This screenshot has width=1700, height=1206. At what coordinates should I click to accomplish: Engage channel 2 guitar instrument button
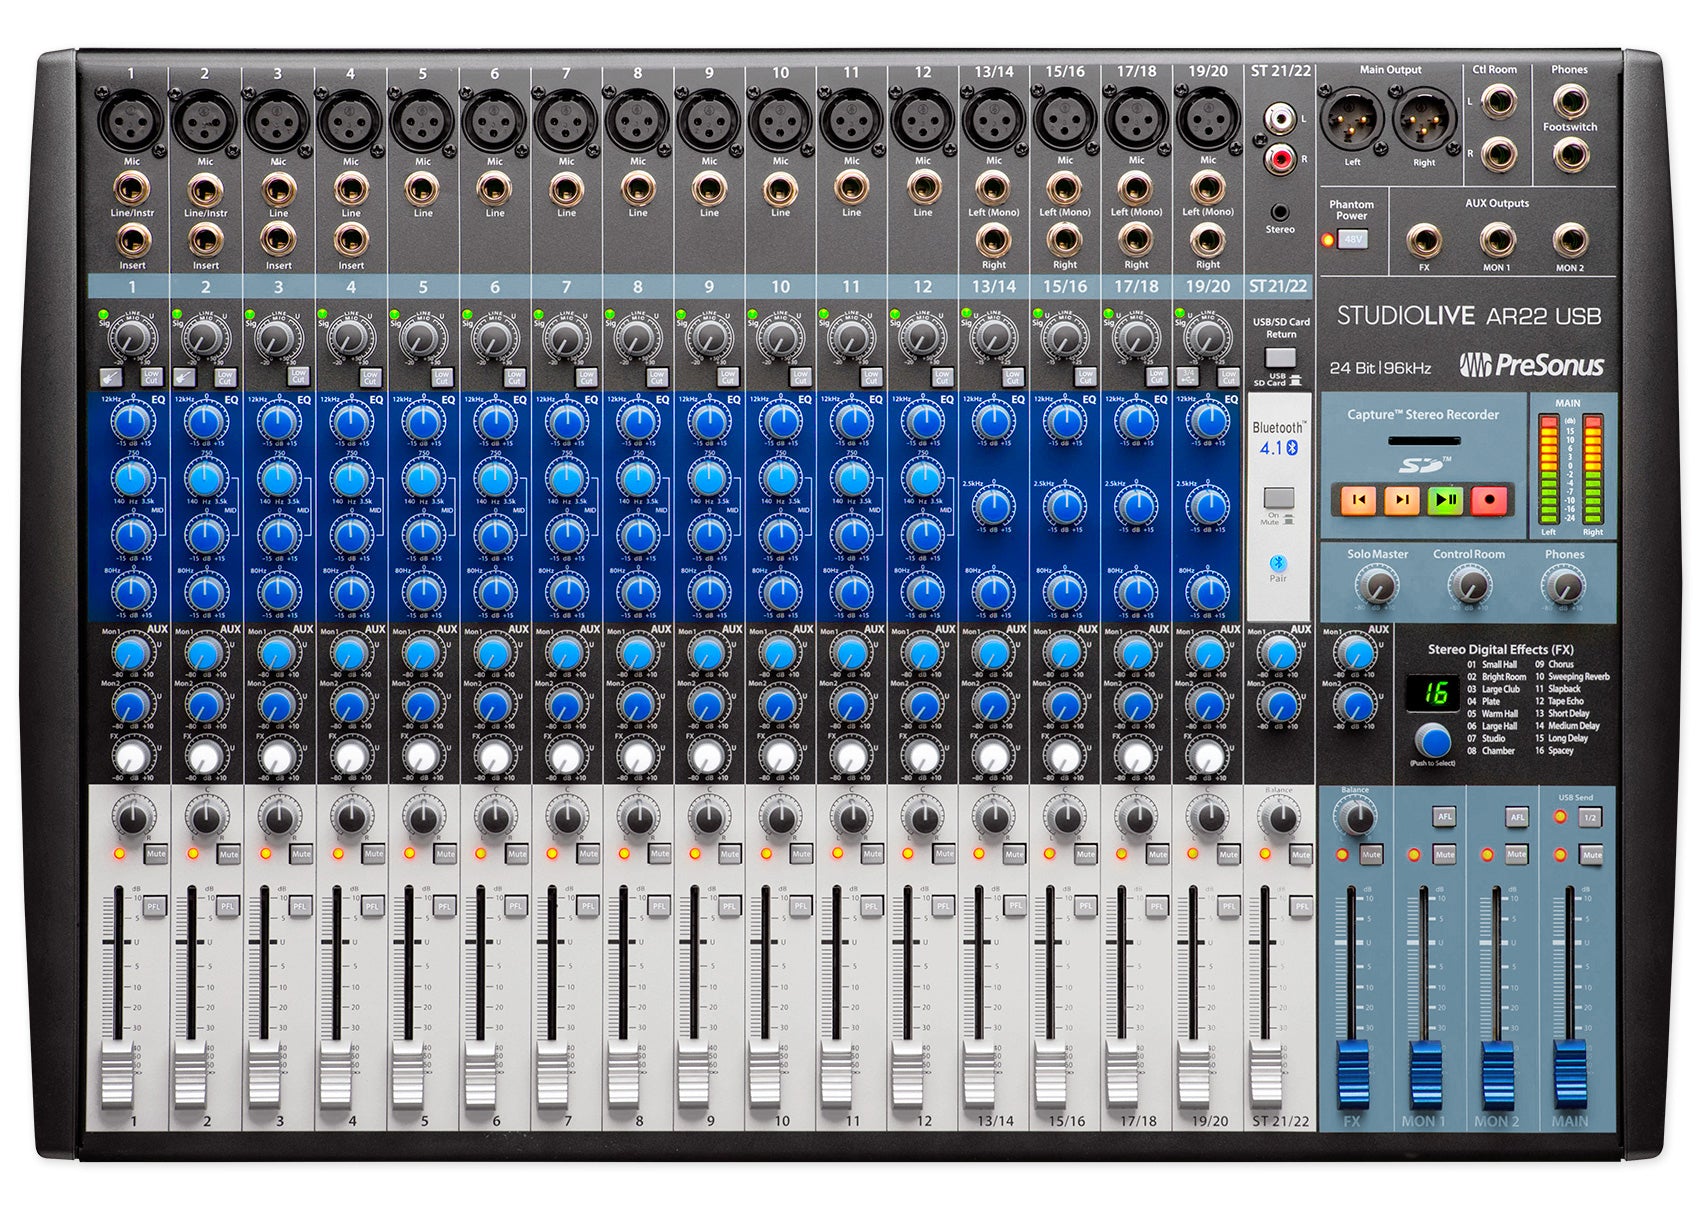(x=182, y=377)
